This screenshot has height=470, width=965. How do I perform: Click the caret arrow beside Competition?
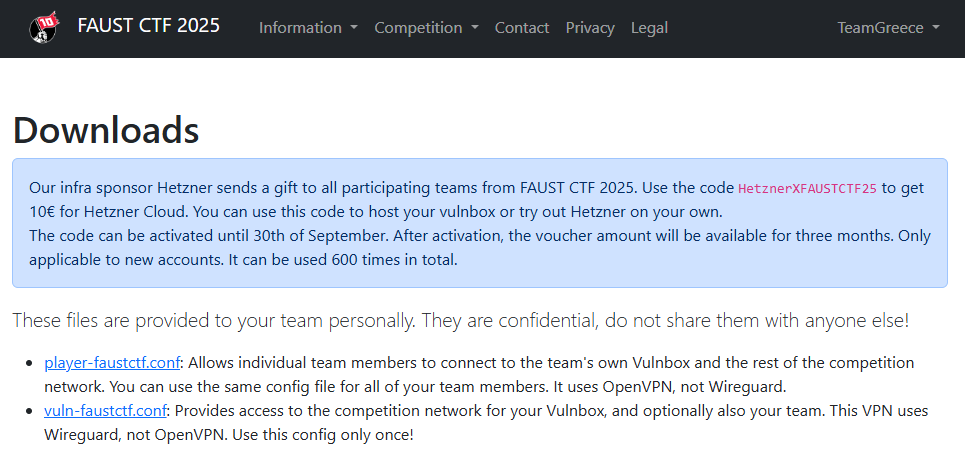coord(475,28)
